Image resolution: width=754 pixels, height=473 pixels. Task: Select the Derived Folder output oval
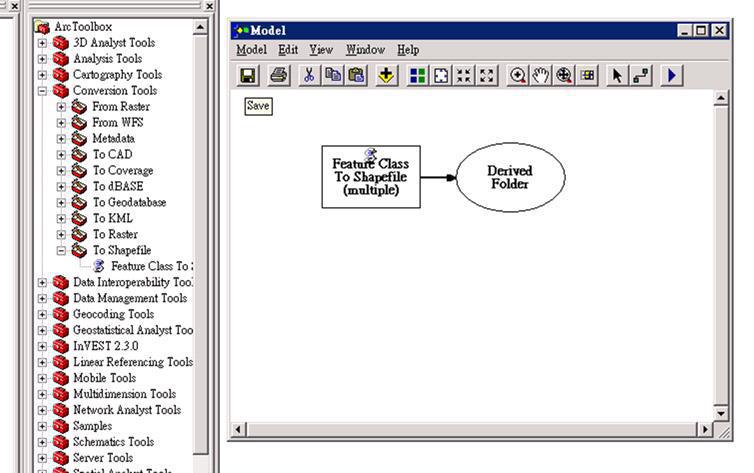[x=510, y=177]
